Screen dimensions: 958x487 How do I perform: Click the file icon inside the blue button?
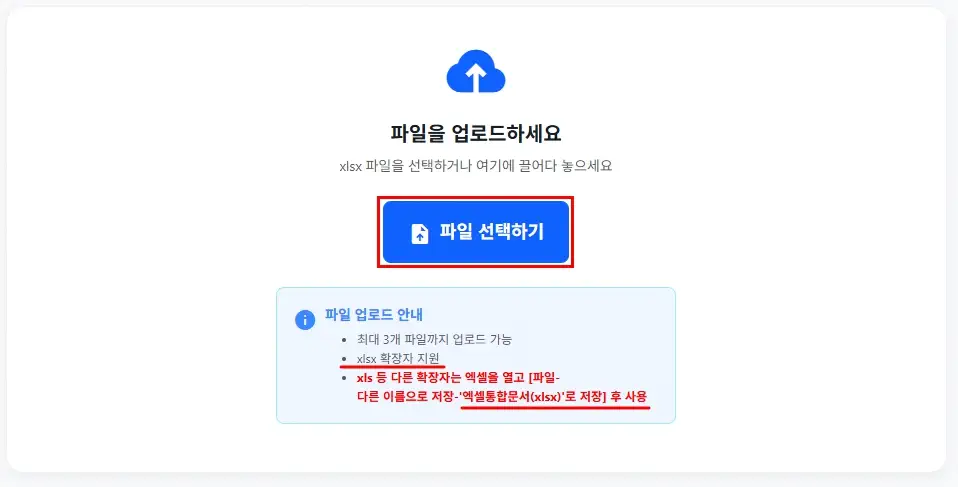420,233
